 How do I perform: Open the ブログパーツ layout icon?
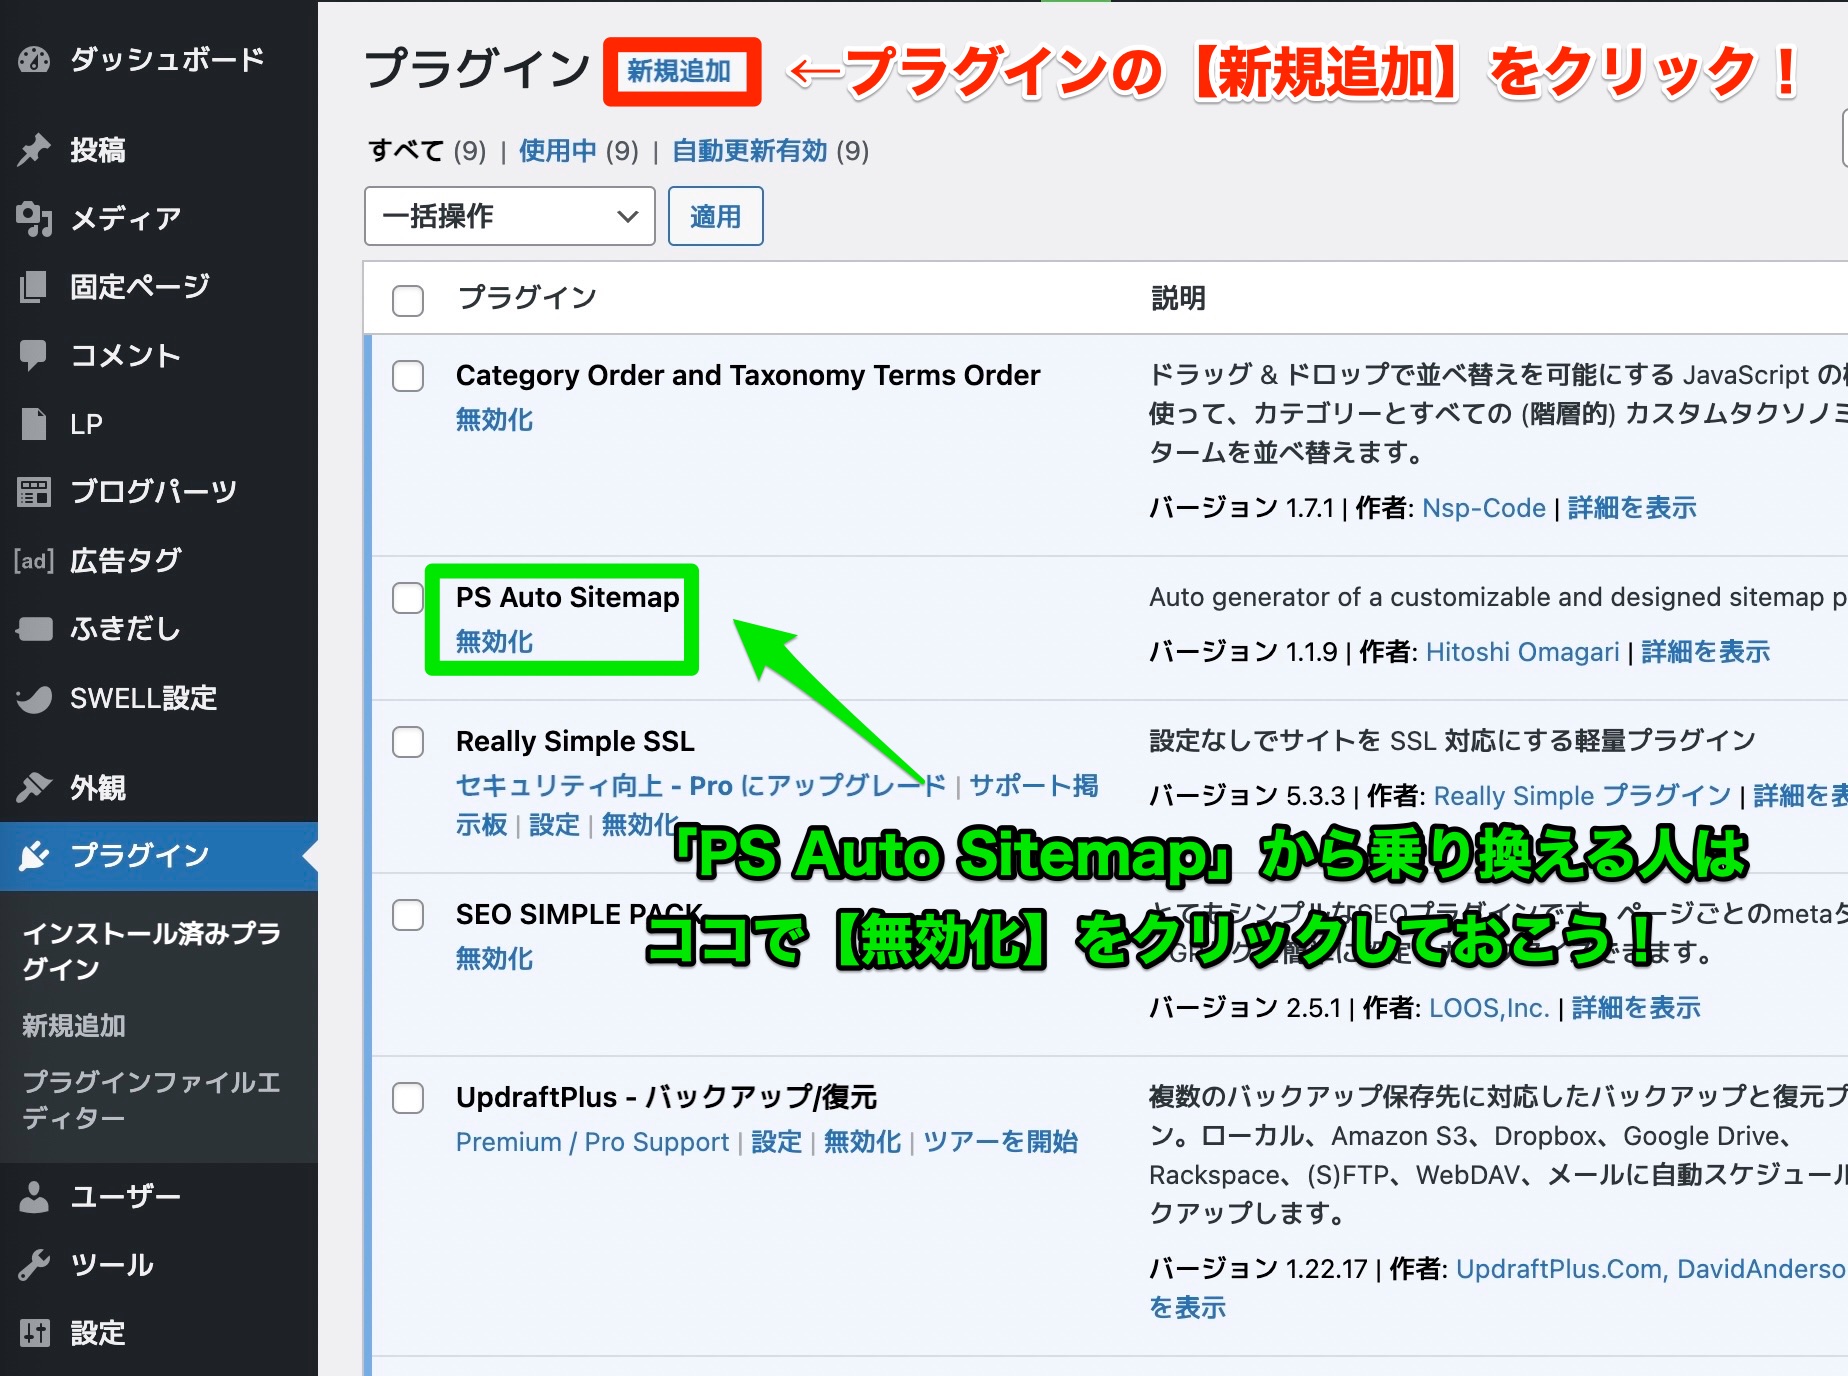34,492
